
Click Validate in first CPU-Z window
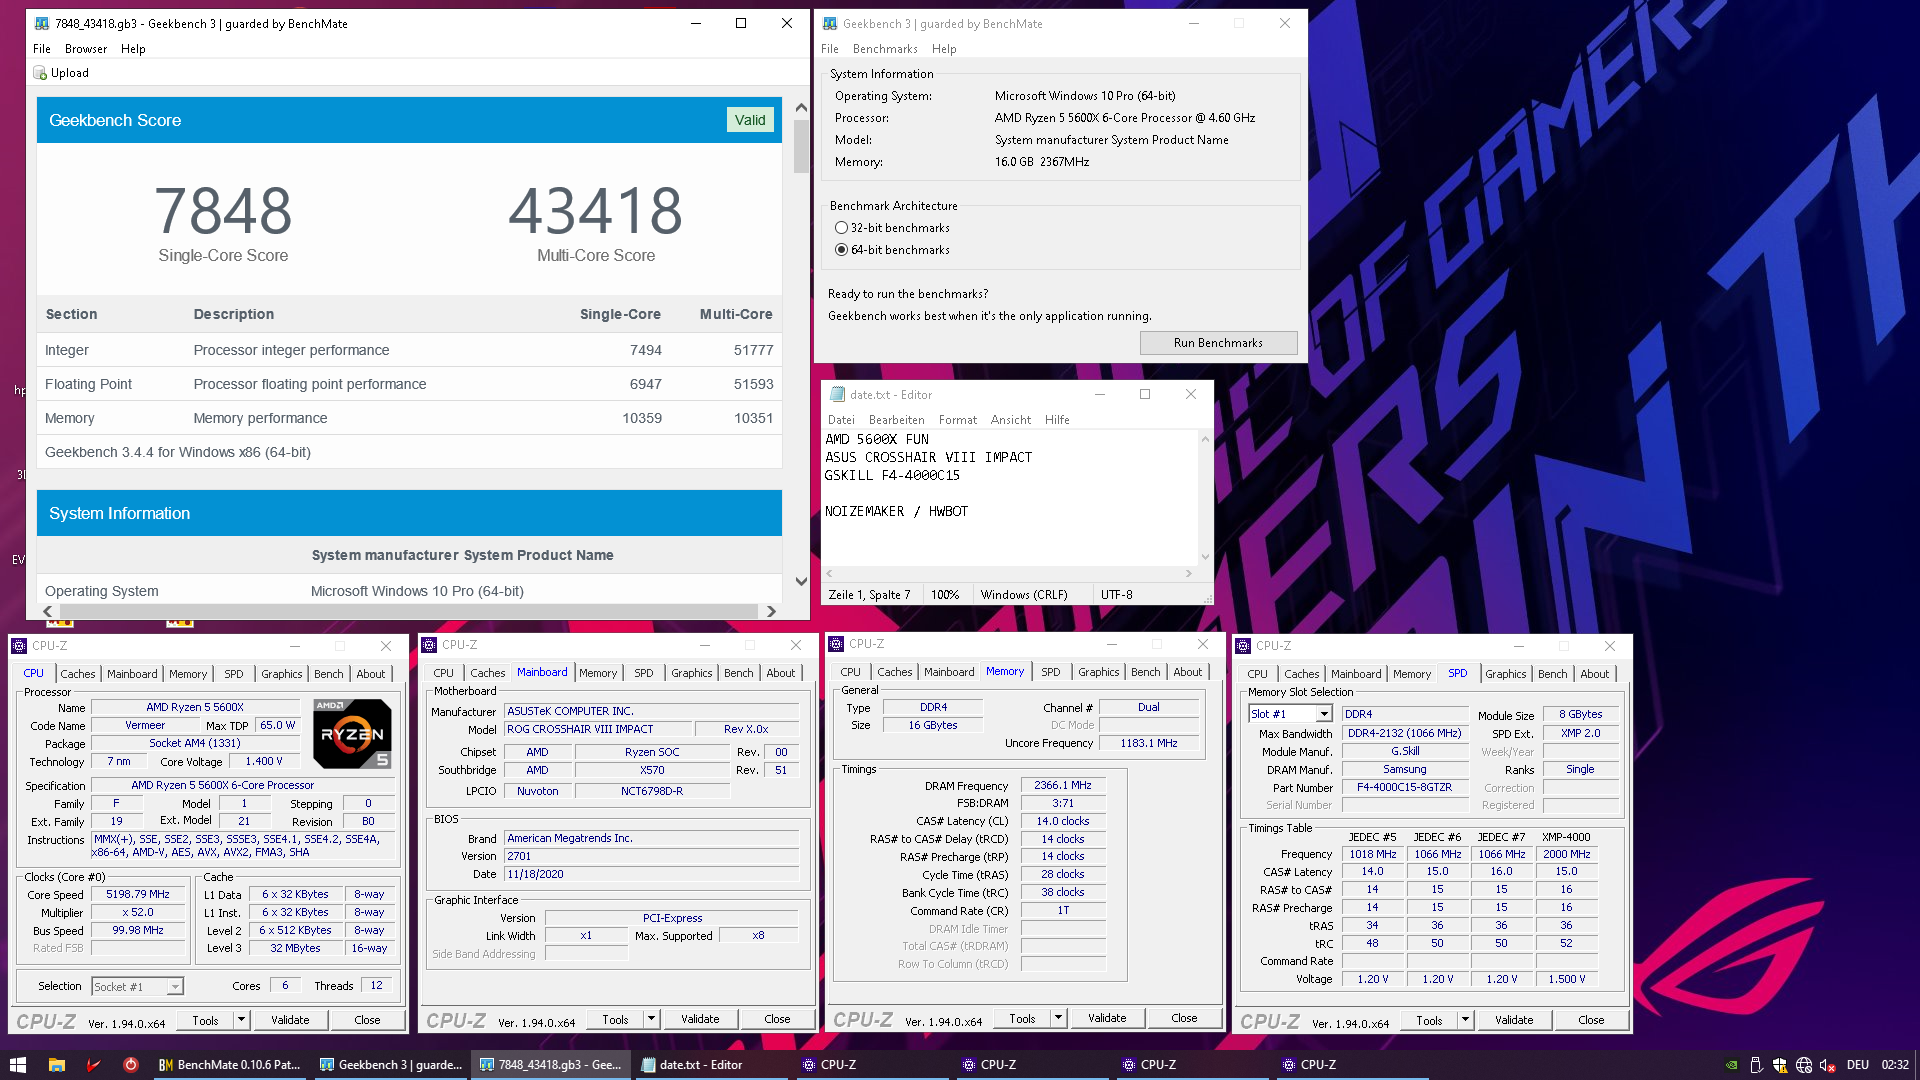290,1020
